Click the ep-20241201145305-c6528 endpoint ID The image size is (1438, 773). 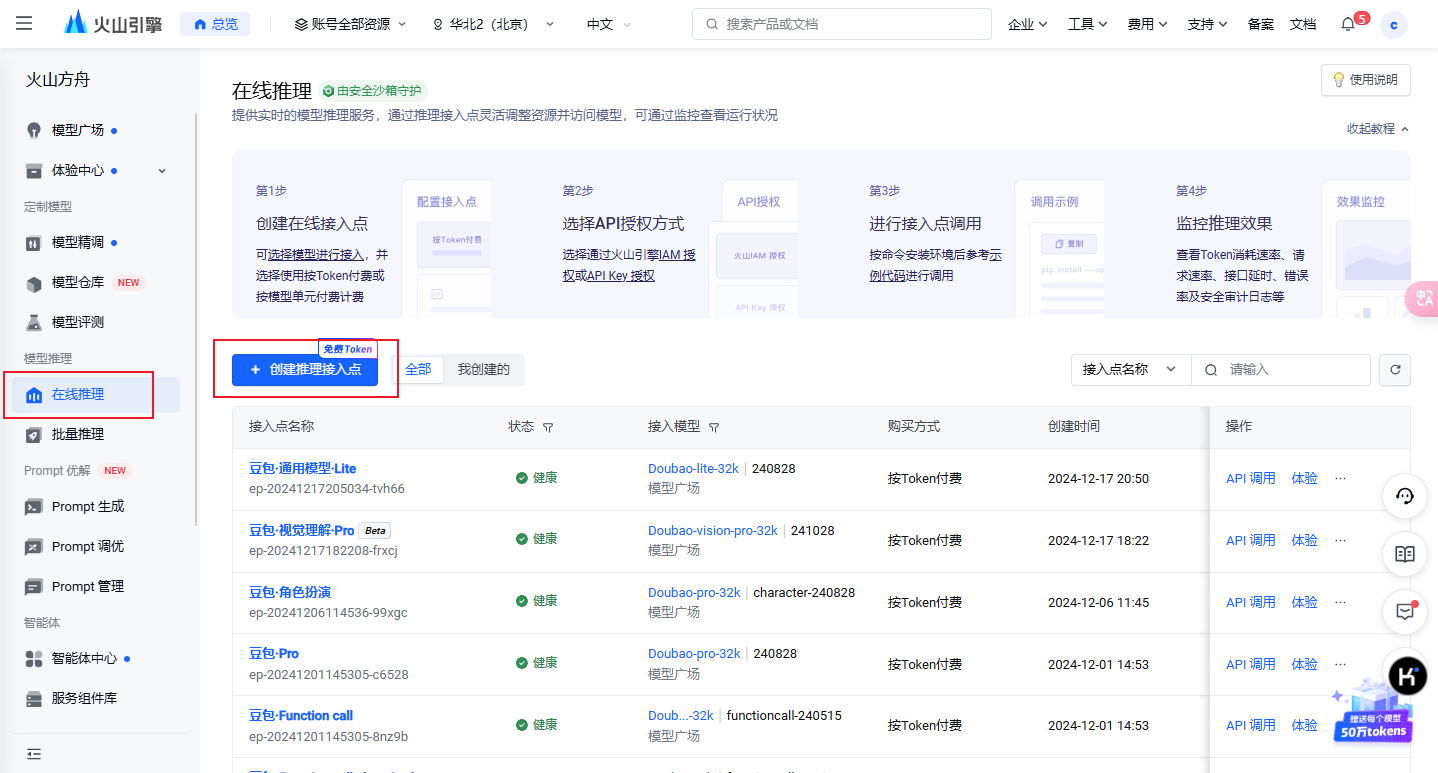pyautogui.click(x=329, y=675)
